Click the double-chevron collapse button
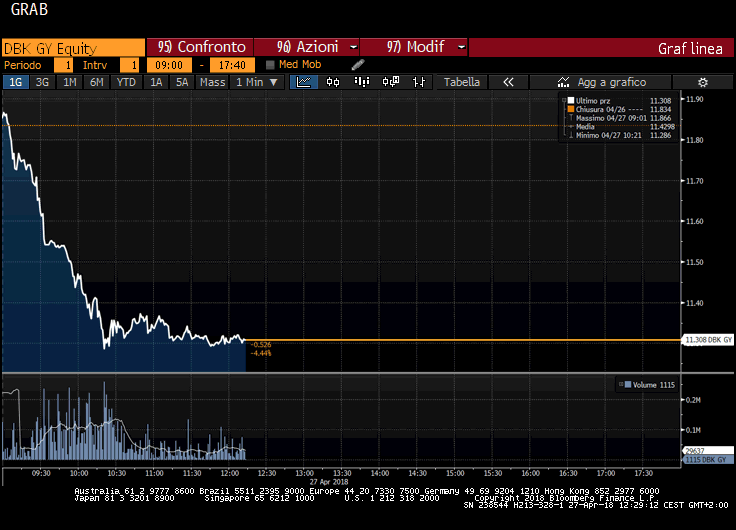Viewport: 736px width, 530px height. pyautogui.click(x=508, y=82)
